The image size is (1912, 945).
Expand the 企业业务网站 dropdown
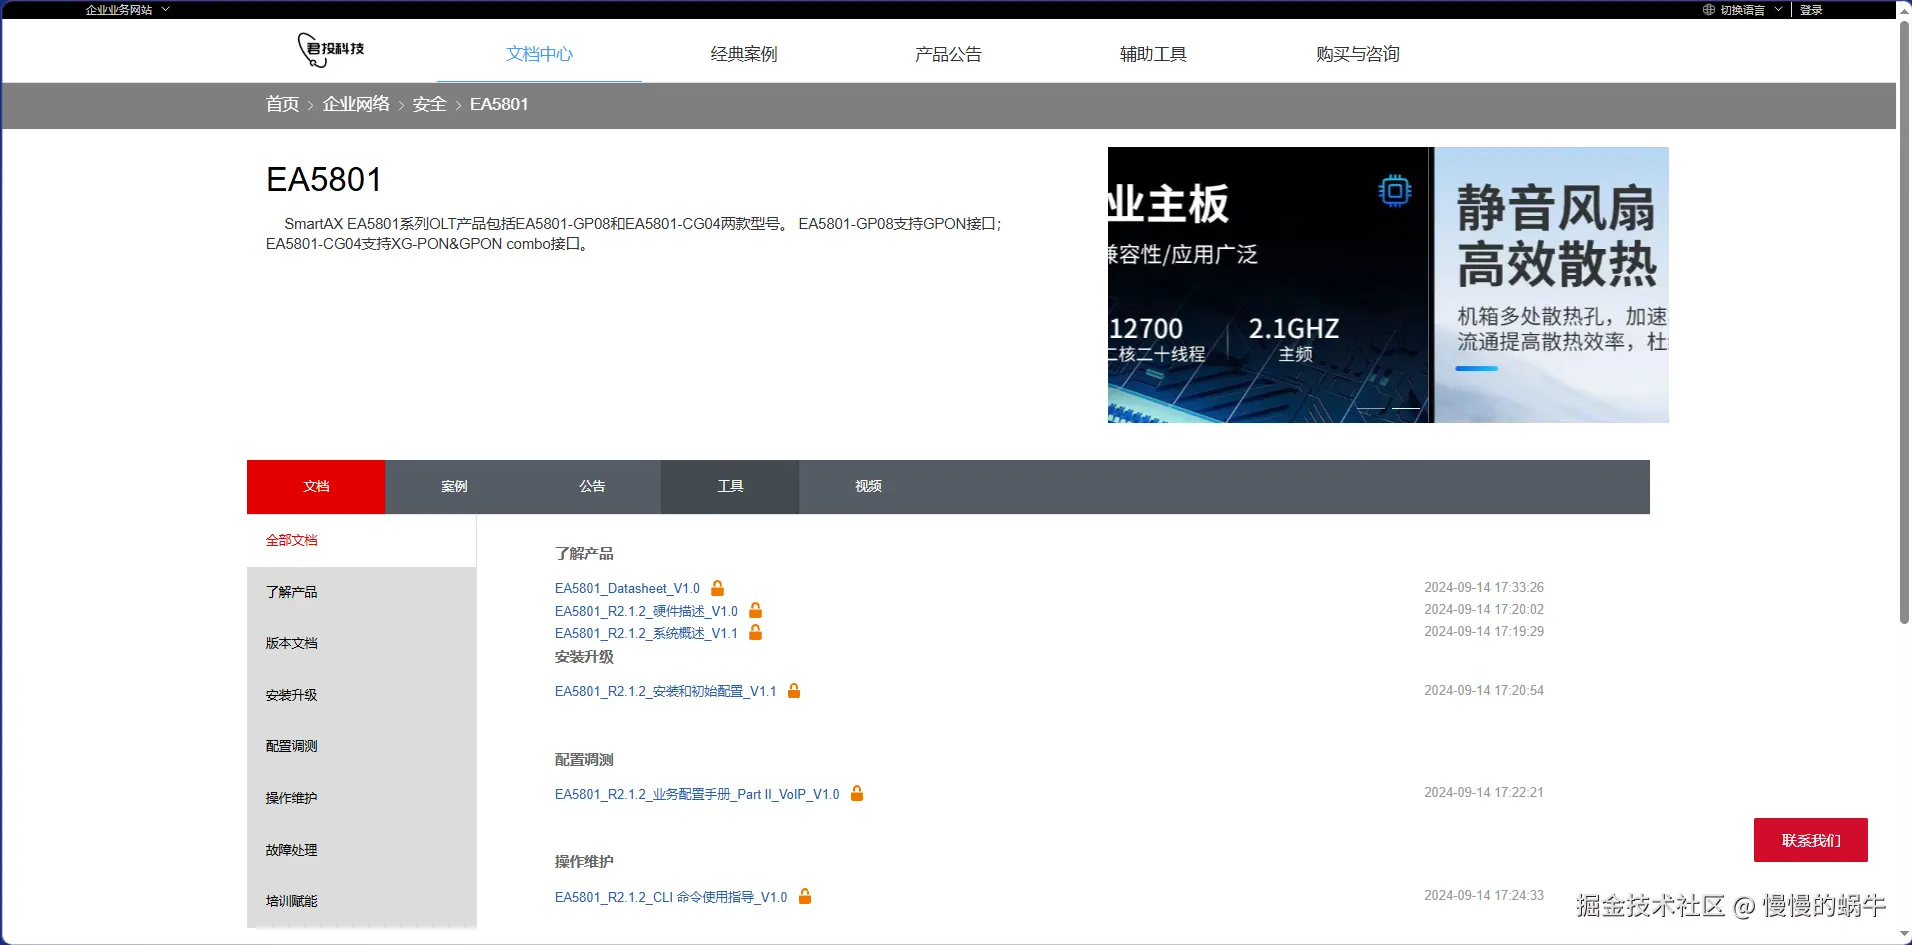coord(128,10)
